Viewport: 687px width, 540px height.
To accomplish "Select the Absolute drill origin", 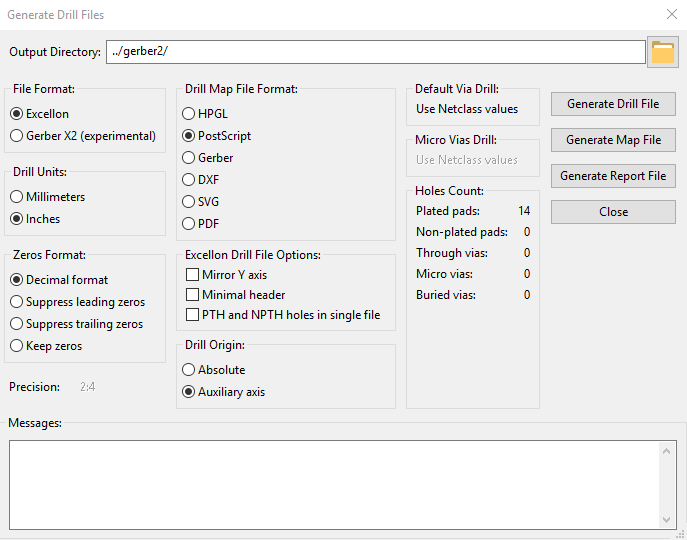I will pos(189,370).
